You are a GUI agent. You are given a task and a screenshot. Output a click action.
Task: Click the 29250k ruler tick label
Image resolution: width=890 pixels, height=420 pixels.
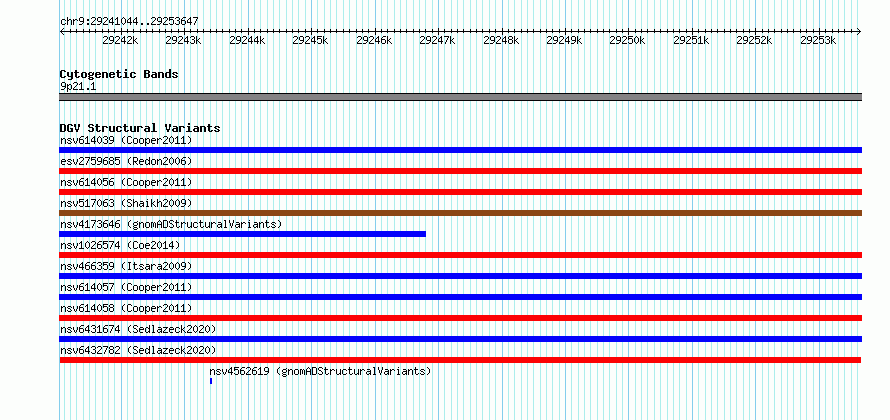tap(628, 40)
